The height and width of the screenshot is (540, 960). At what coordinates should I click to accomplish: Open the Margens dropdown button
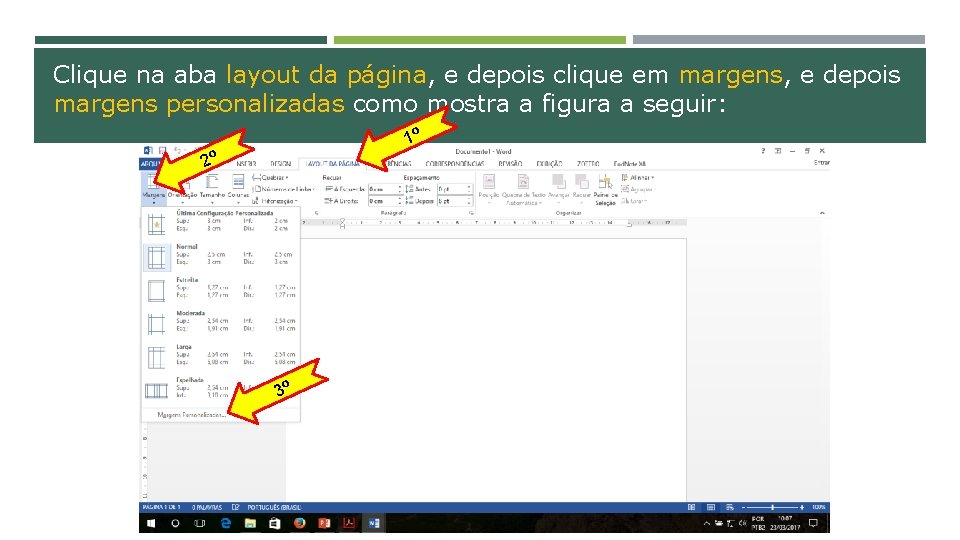coord(154,188)
